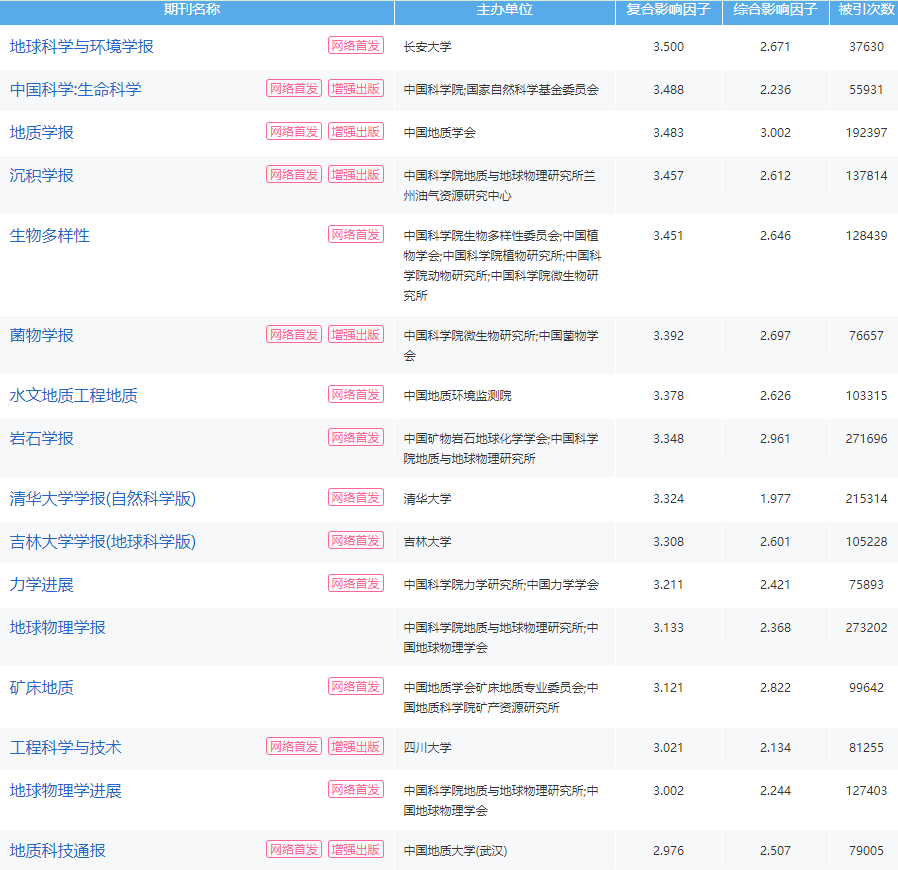Click 网络首发 badge for 中国科学:生命科学

[x=294, y=88]
